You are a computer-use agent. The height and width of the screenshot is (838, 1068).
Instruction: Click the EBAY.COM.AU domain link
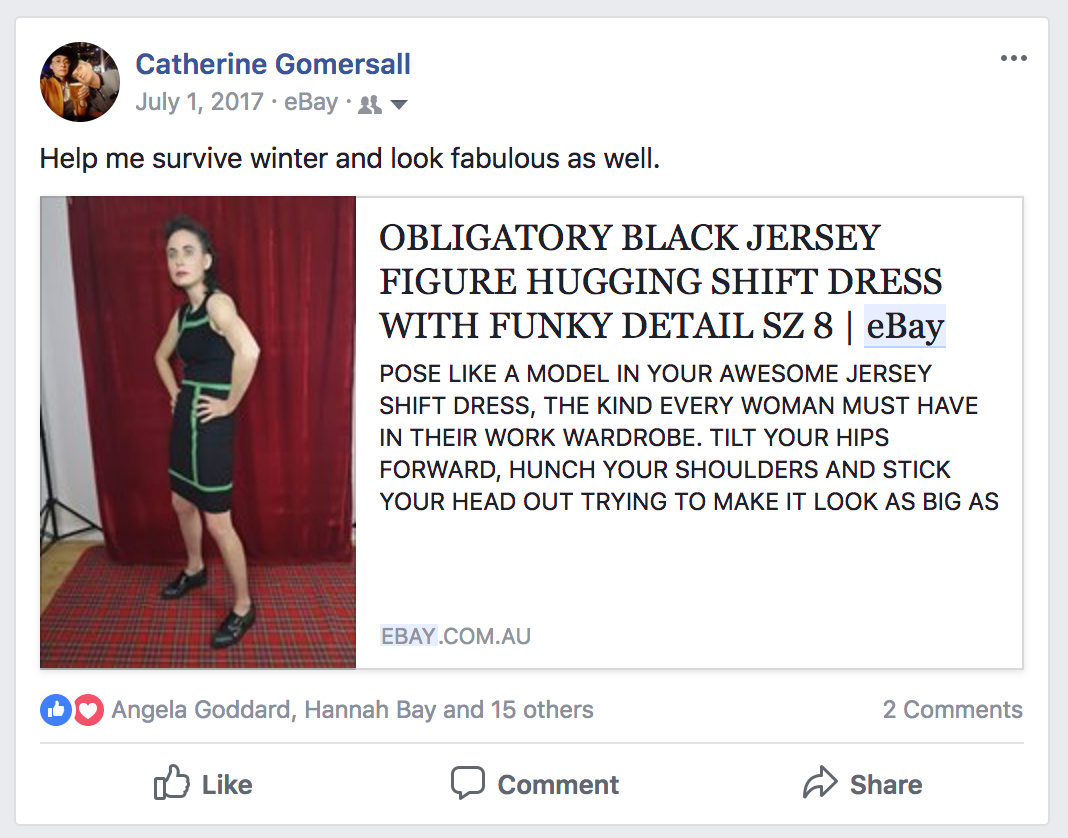click(455, 636)
